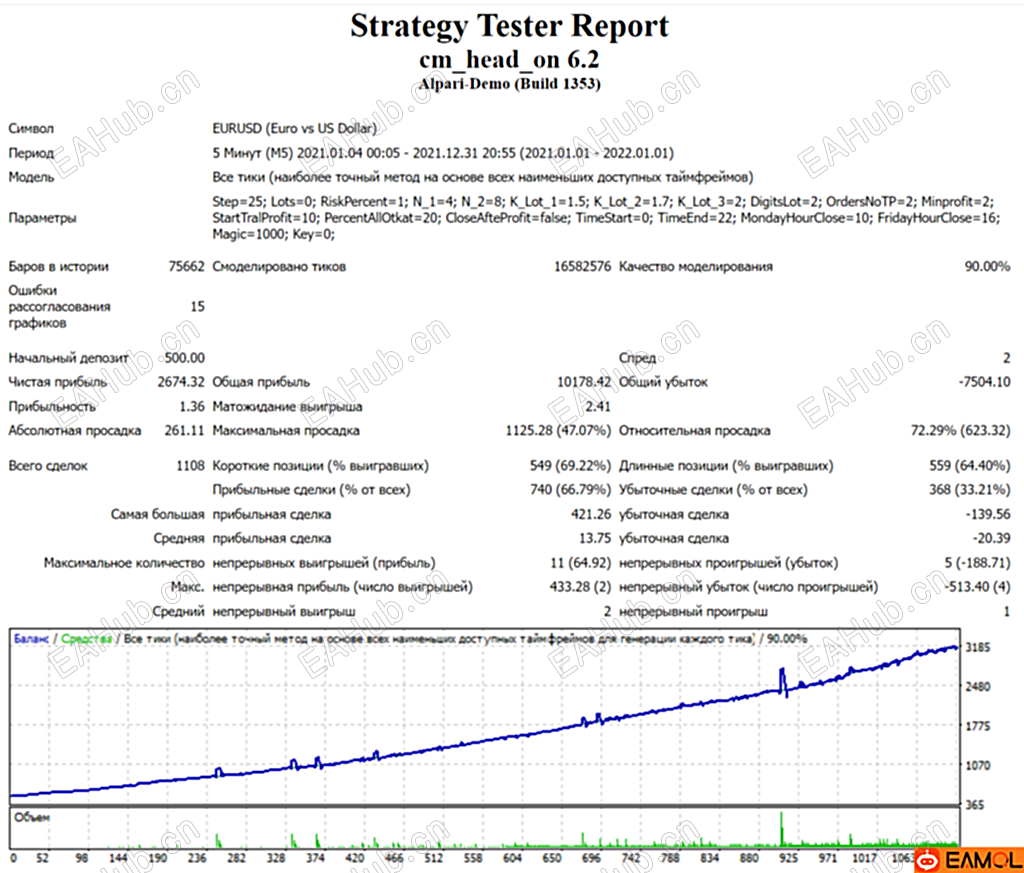Click the "Параметры" row label
This screenshot has width=1024, height=873.
[42, 218]
